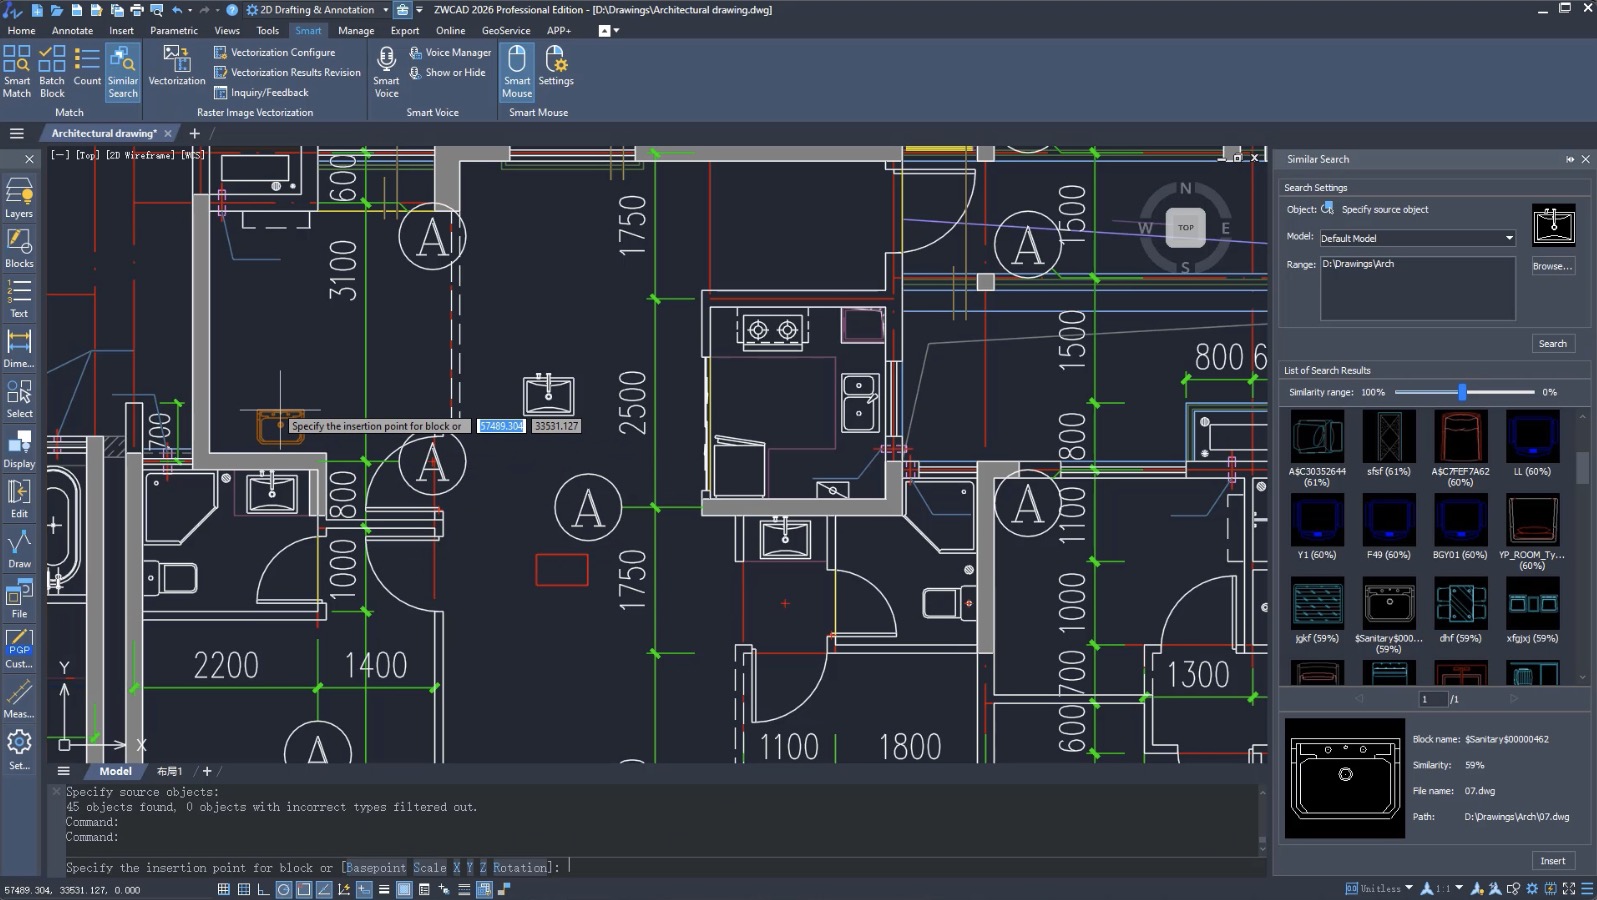Toggle ortho mode in status bar
1597x900 pixels.
pos(264,889)
